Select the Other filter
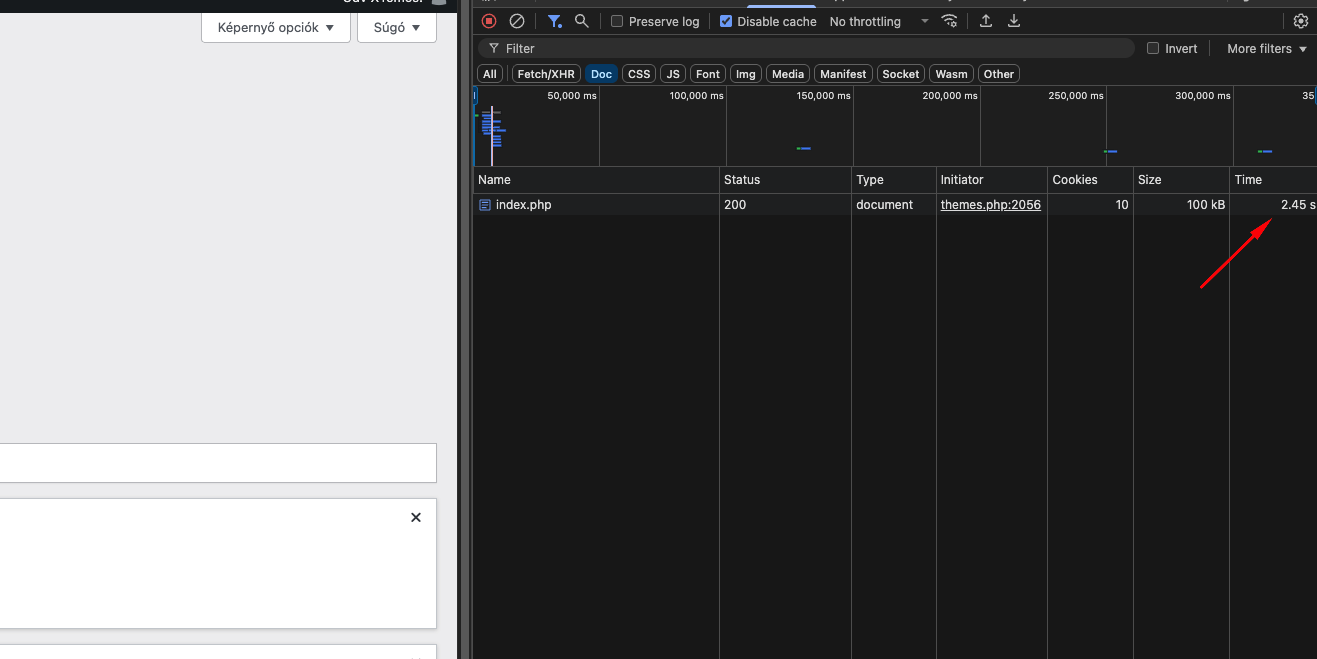1317x659 pixels. [x=998, y=74]
